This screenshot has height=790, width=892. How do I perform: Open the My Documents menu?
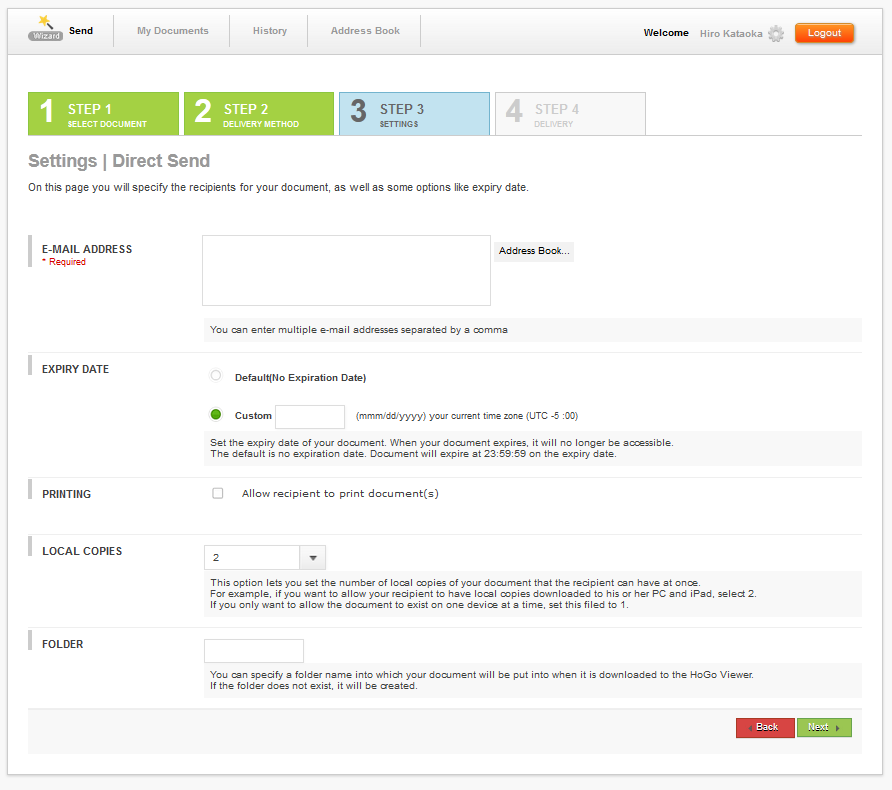tap(173, 31)
